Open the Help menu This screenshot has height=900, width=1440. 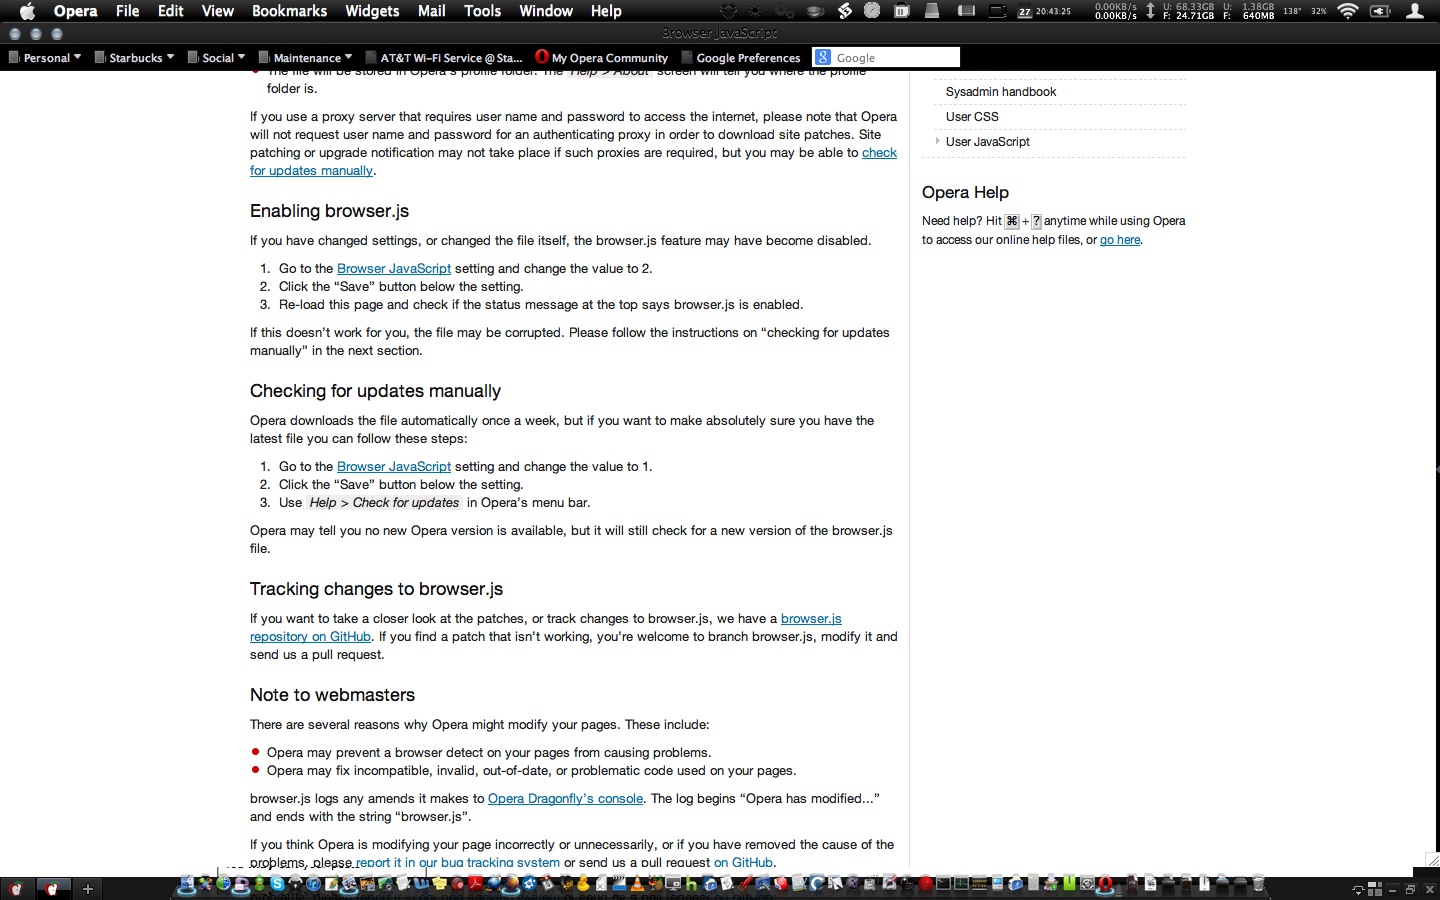(x=606, y=11)
